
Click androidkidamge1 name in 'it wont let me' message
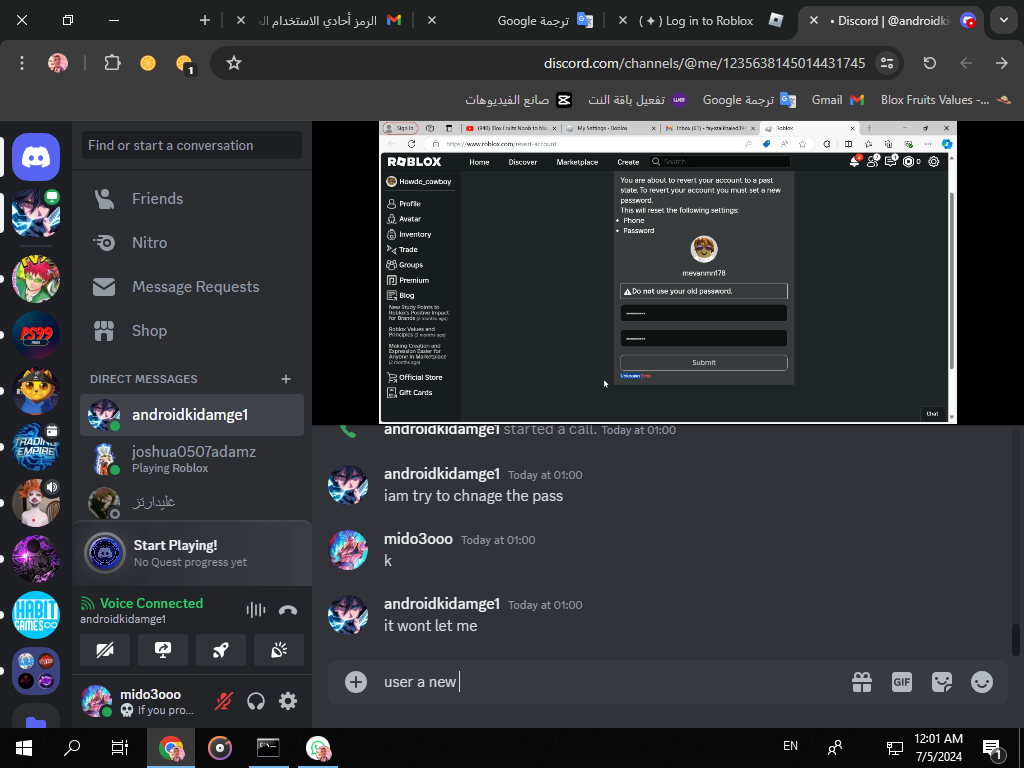click(x=441, y=603)
